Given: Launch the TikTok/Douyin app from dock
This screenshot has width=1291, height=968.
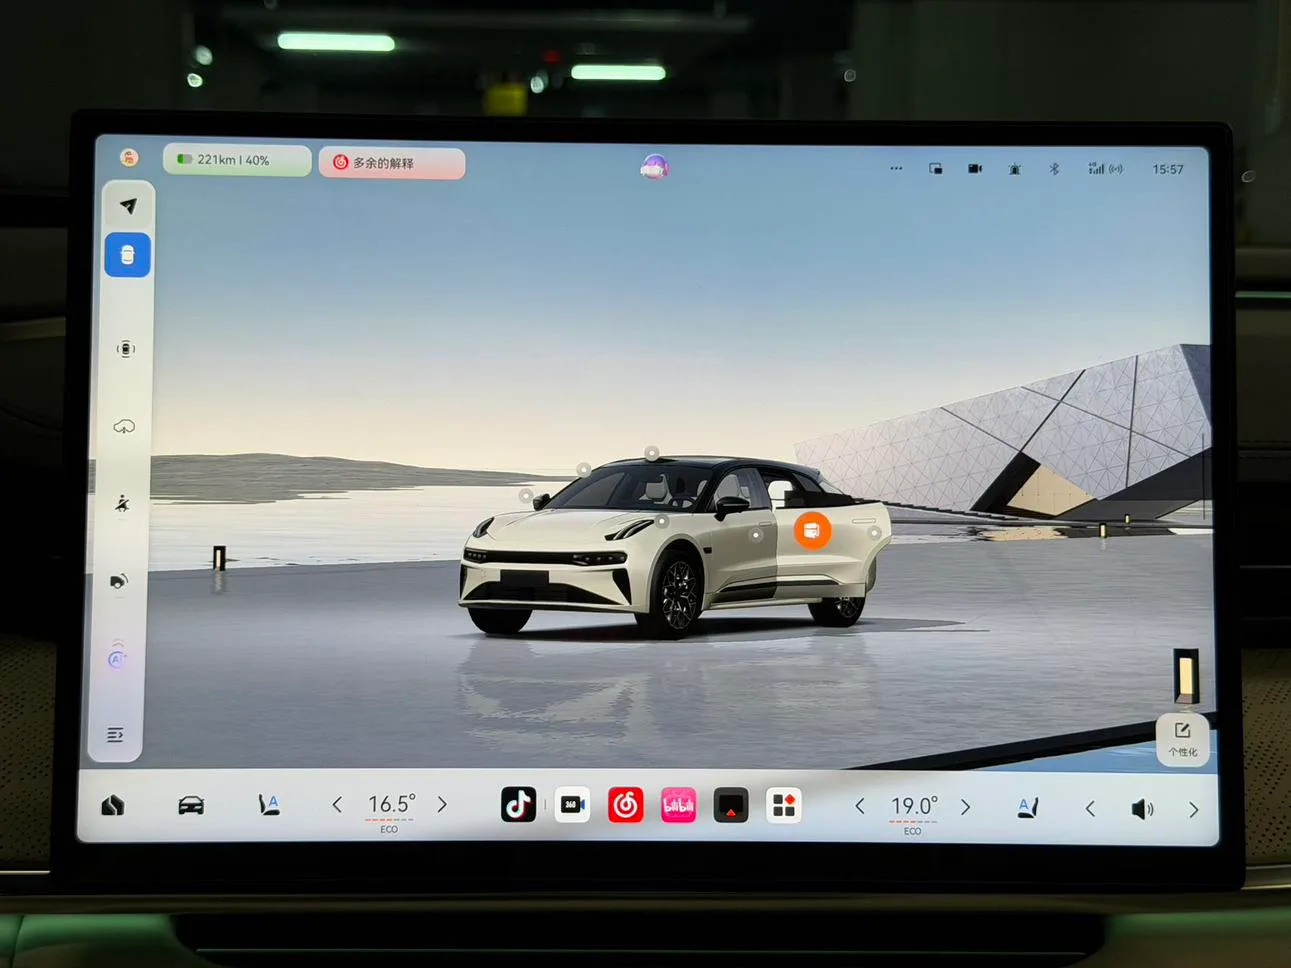Looking at the screenshot, I should (518, 804).
